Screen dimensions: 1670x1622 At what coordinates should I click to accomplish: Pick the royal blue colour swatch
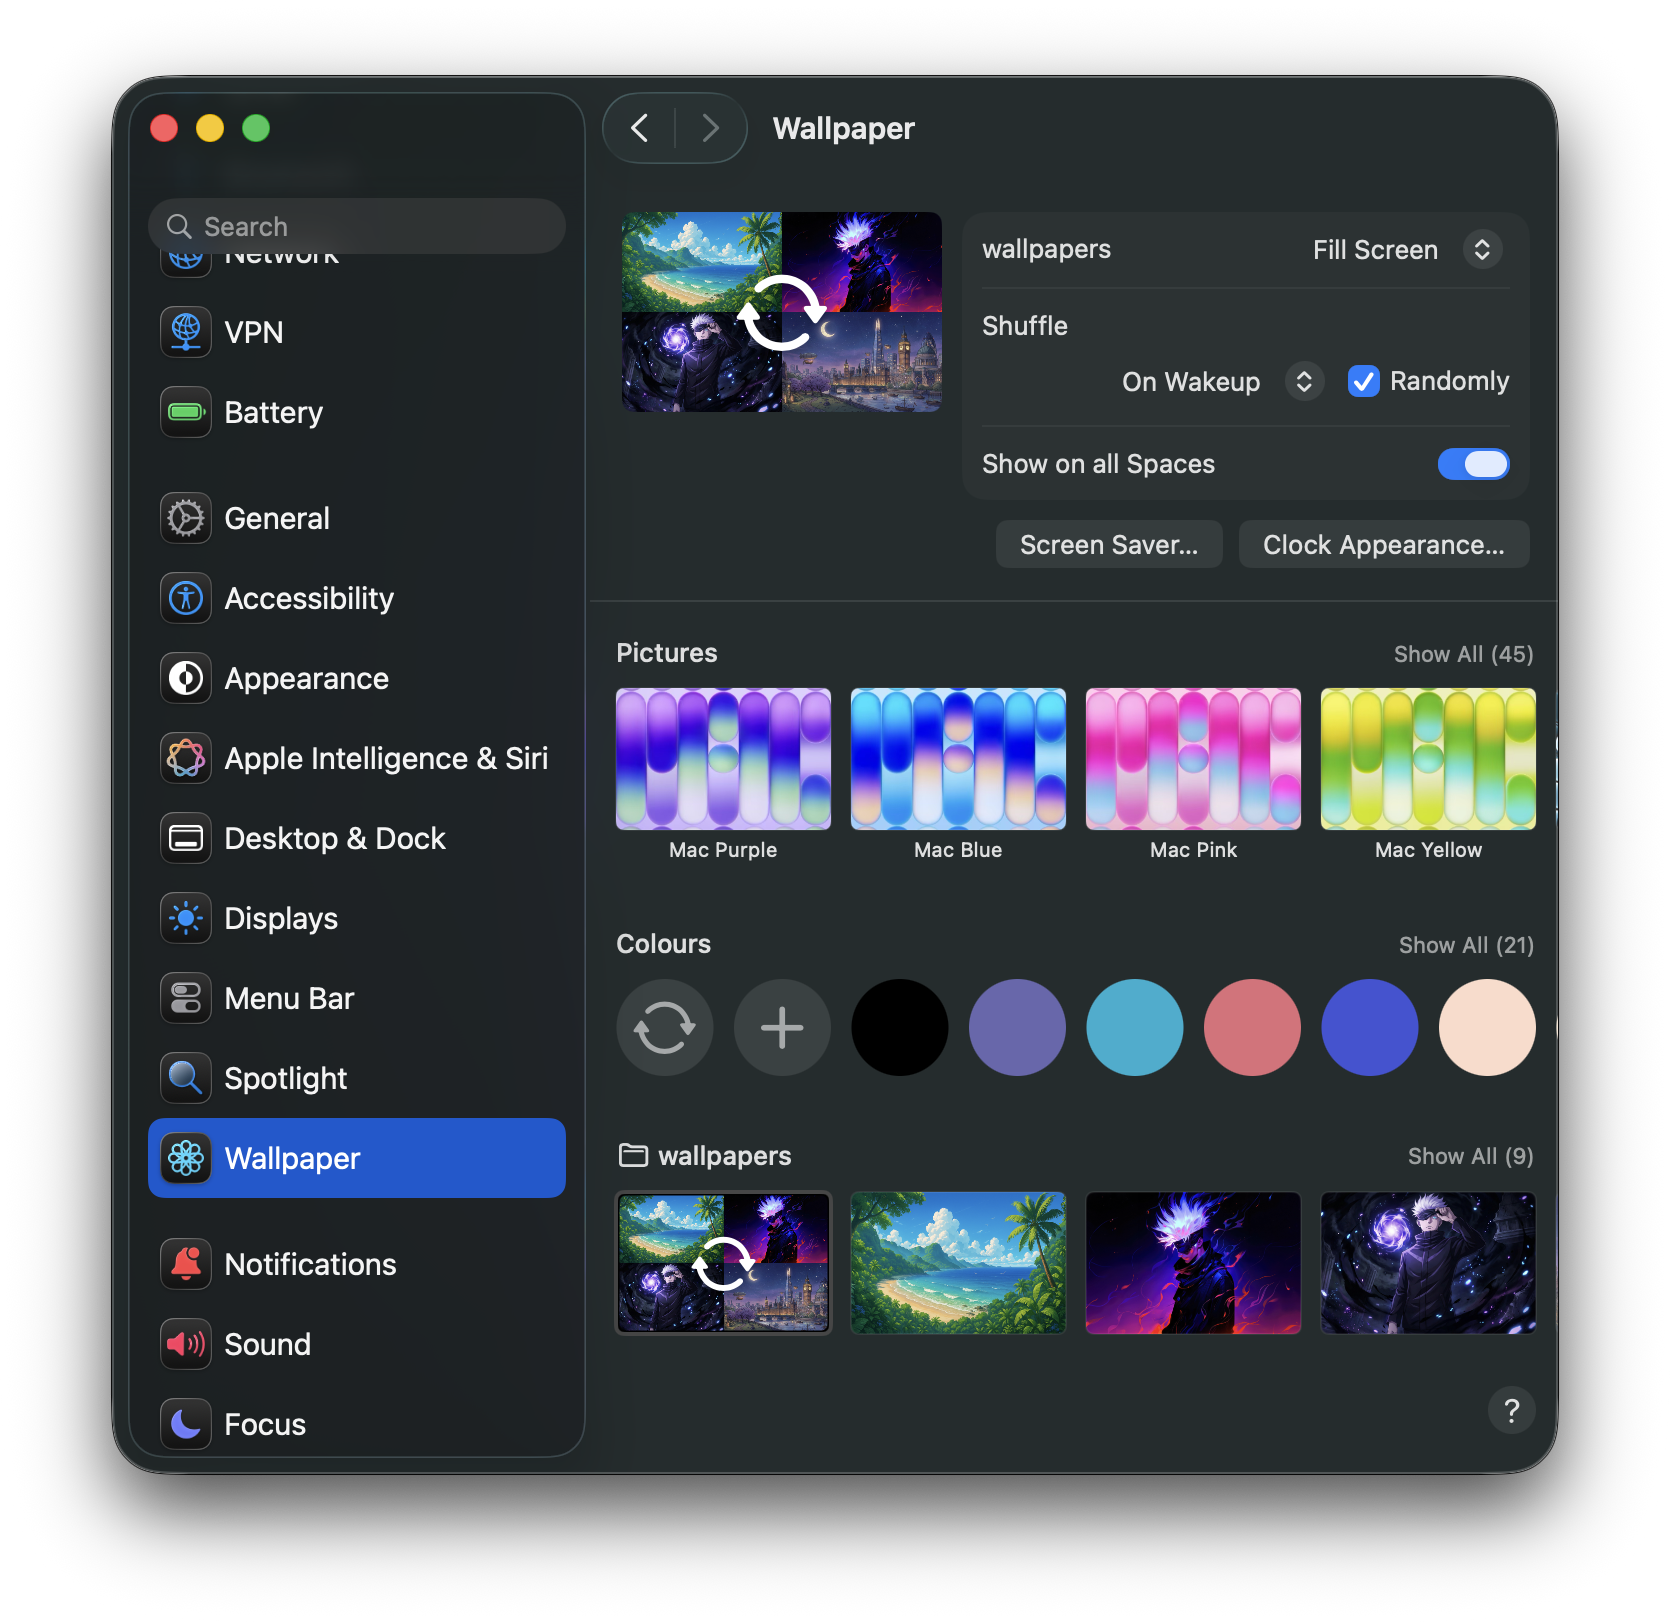[x=1370, y=1027]
